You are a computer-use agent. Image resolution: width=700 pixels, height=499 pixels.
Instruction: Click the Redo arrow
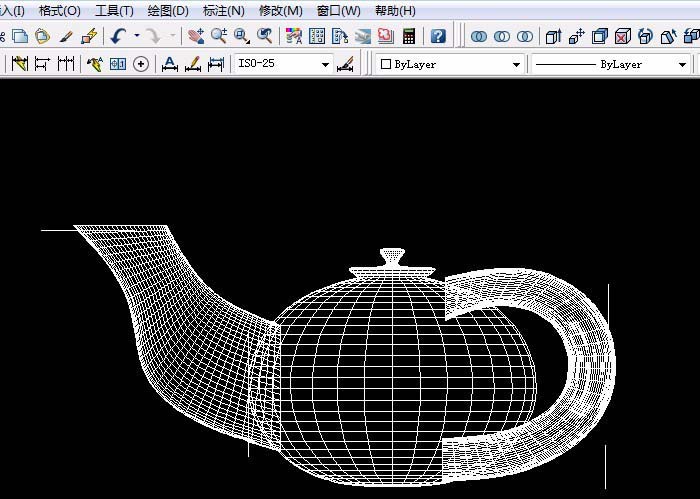[154, 36]
